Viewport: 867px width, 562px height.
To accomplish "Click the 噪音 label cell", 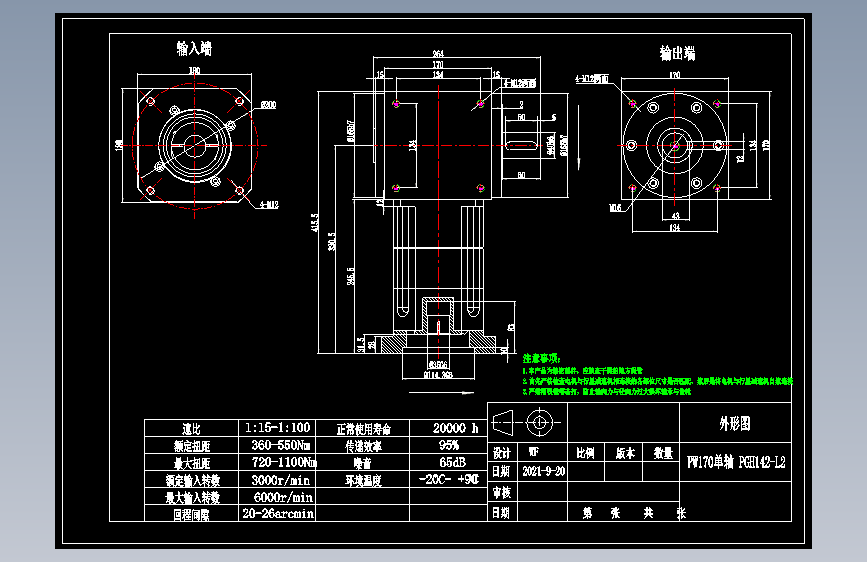I will pyautogui.click(x=363, y=463).
